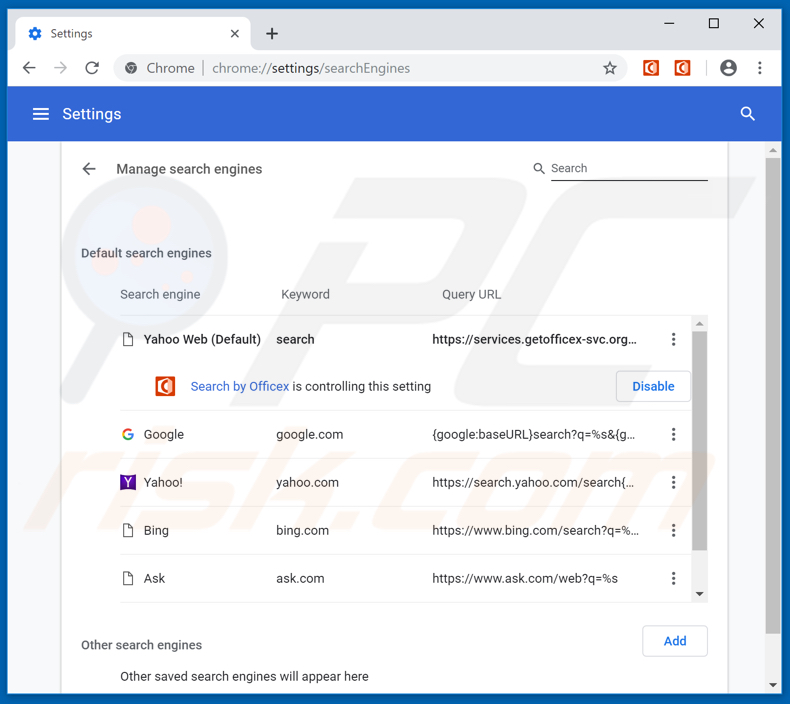Click the search.yahoo.com query URL text
The height and width of the screenshot is (704, 790).
pos(533,482)
